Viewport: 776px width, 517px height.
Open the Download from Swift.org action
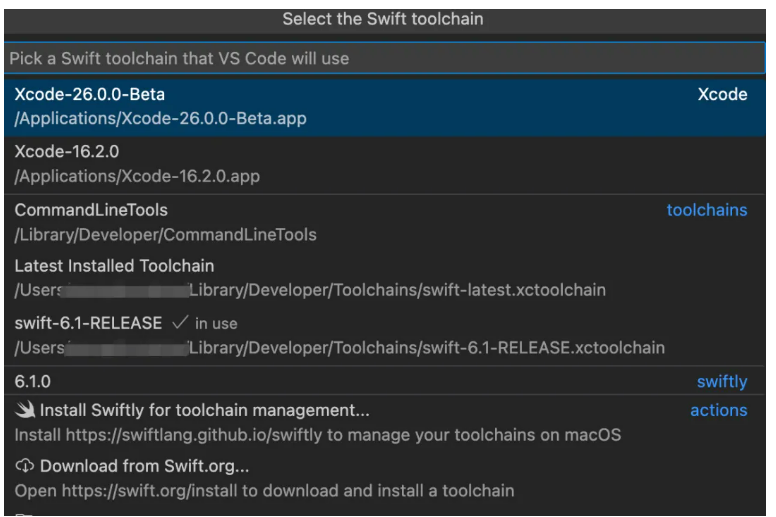pos(385,478)
